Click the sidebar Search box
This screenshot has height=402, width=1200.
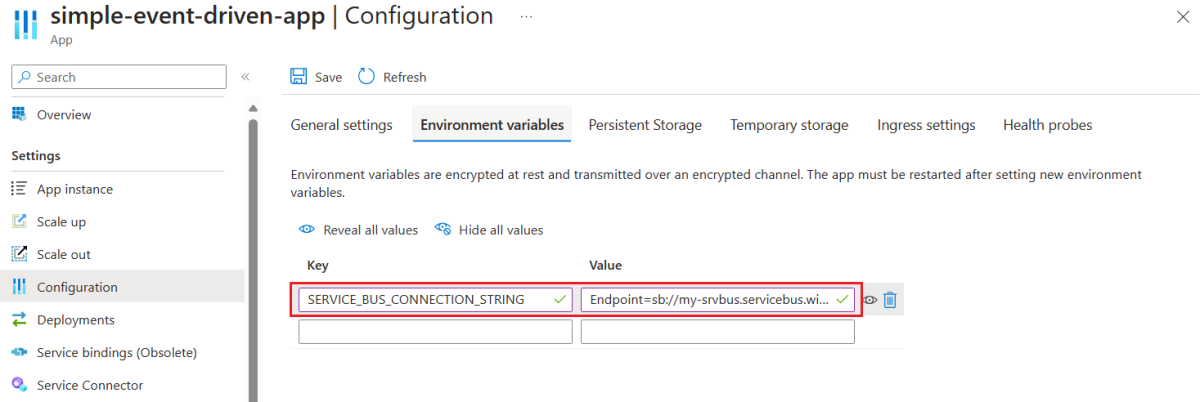119,77
